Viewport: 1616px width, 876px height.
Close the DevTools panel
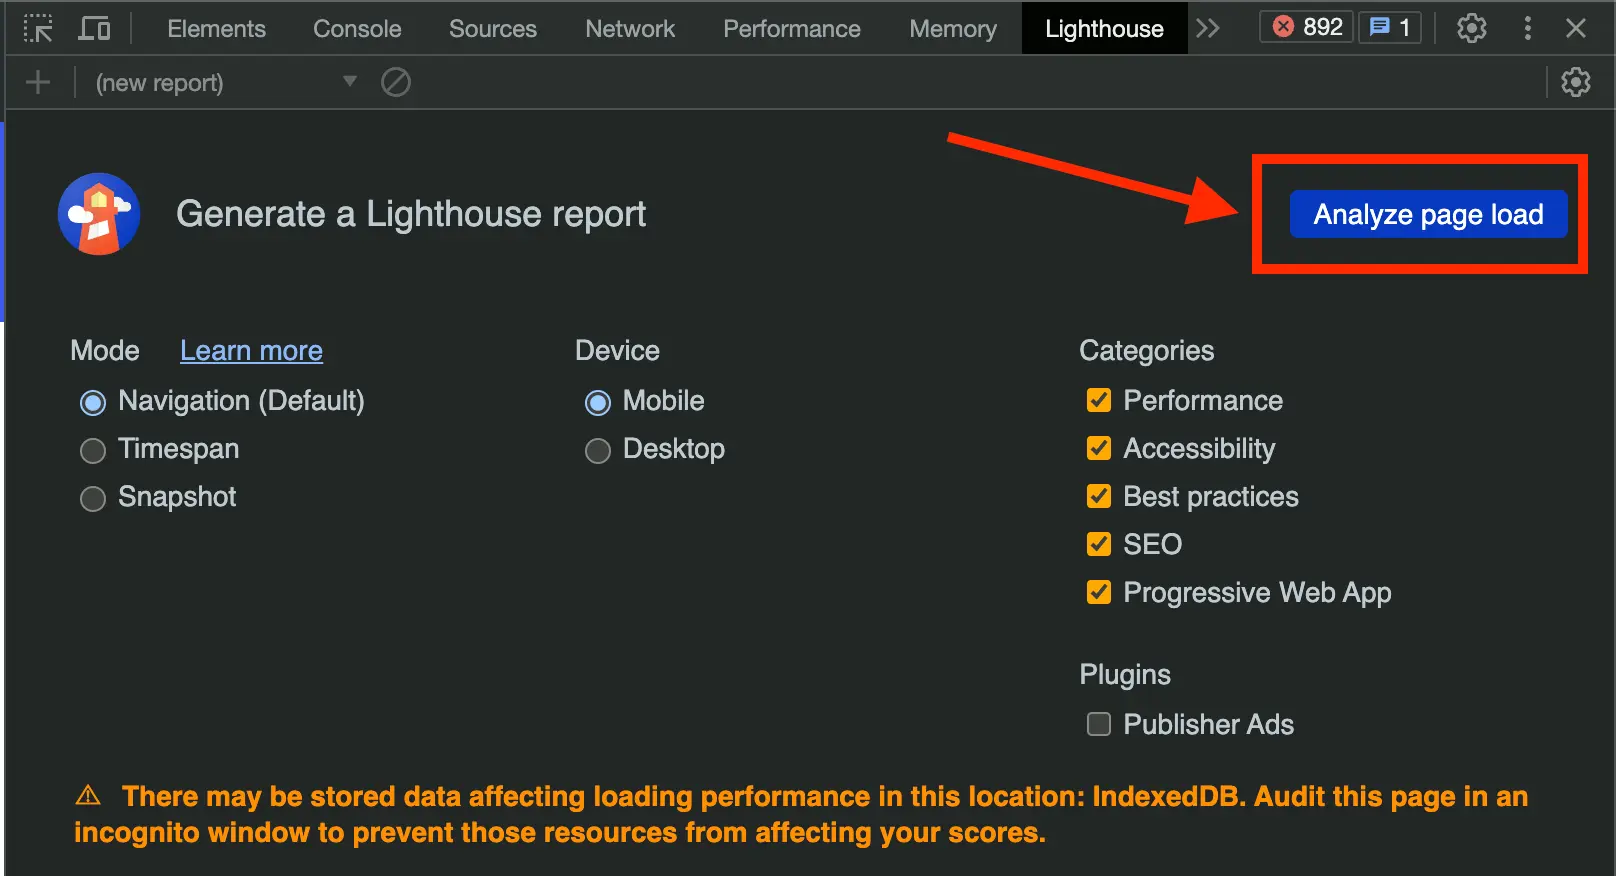pyautogui.click(x=1576, y=28)
